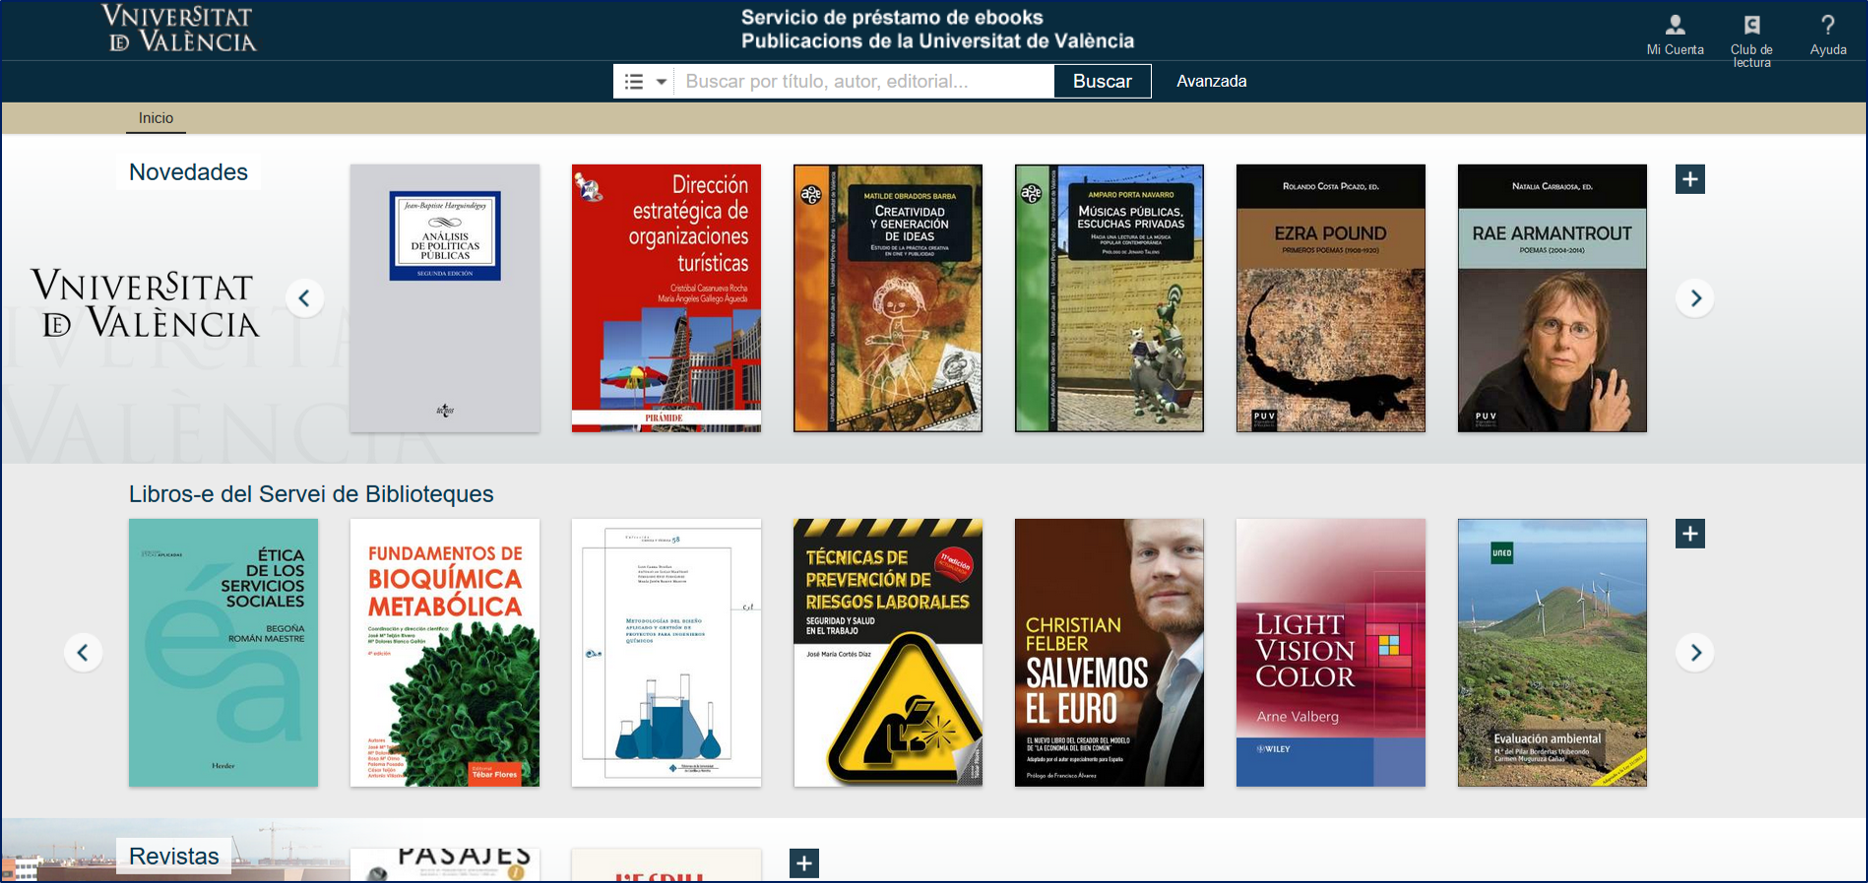Image resolution: width=1868 pixels, height=883 pixels.
Task: Open Creatividad y generación de ideas cover
Action: click(x=888, y=298)
